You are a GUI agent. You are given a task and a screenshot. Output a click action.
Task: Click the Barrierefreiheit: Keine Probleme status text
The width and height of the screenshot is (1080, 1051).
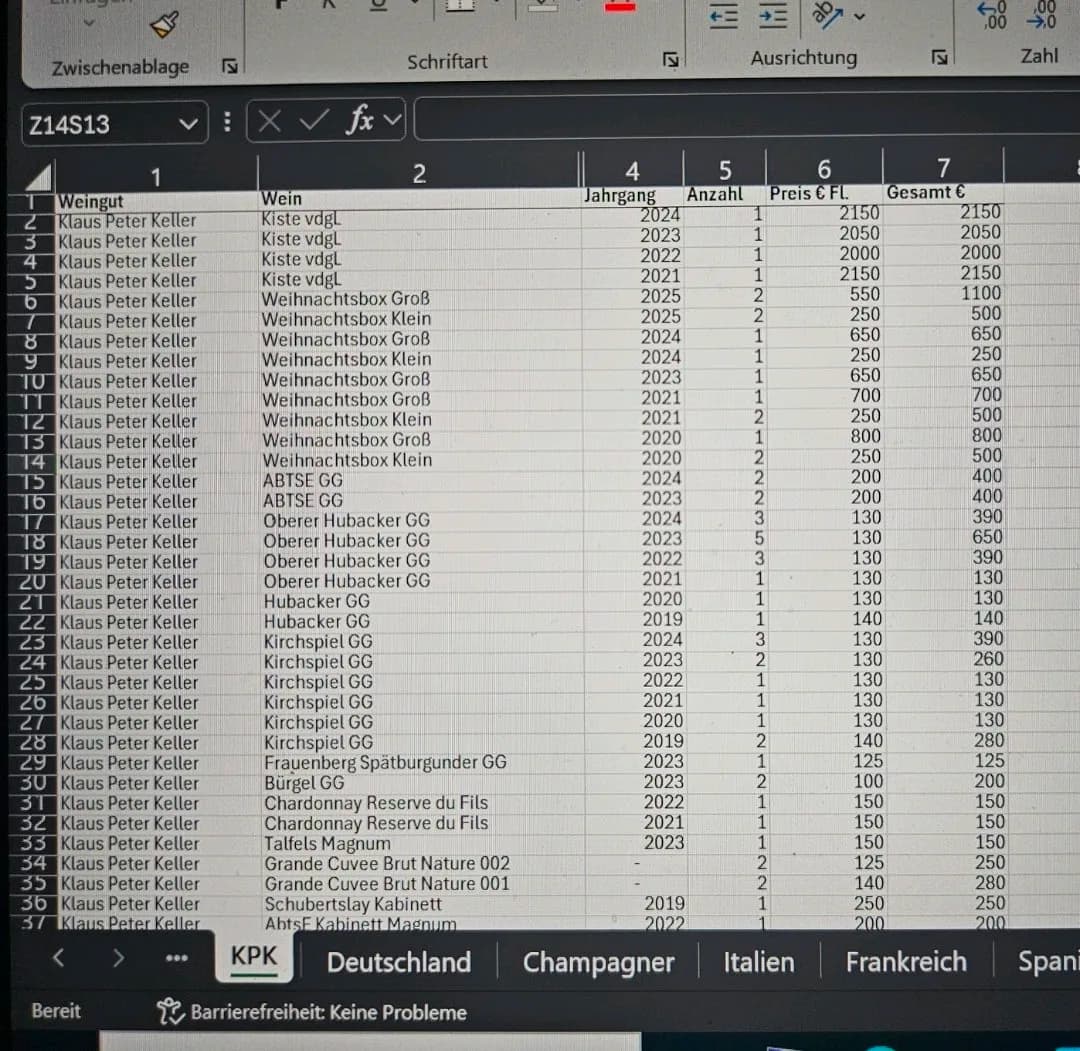pos(329,1012)
